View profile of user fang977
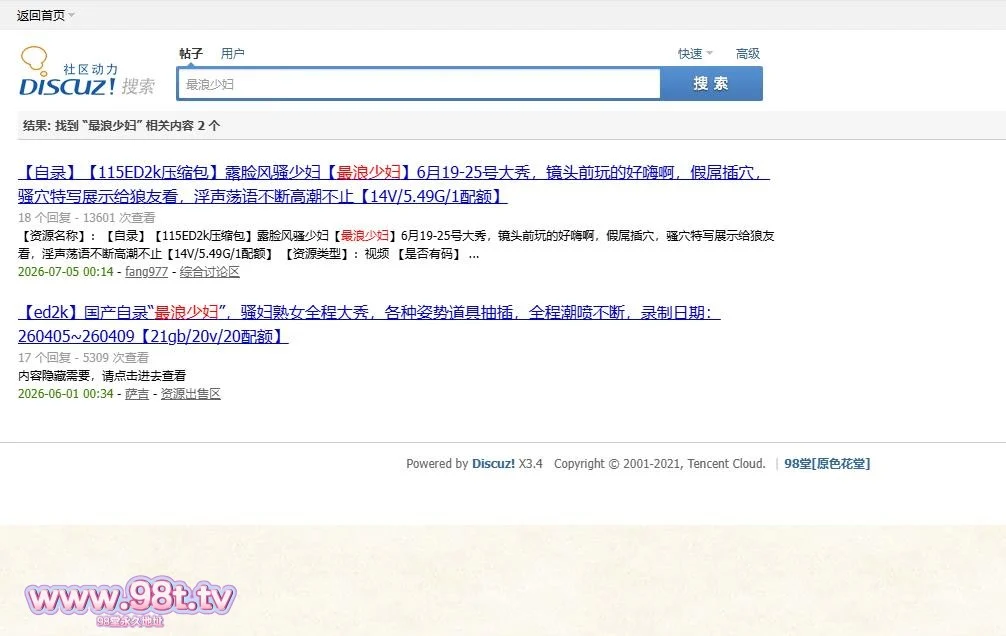The height and width of the screenshot is (636, 1006). click(x=146, y=271)
